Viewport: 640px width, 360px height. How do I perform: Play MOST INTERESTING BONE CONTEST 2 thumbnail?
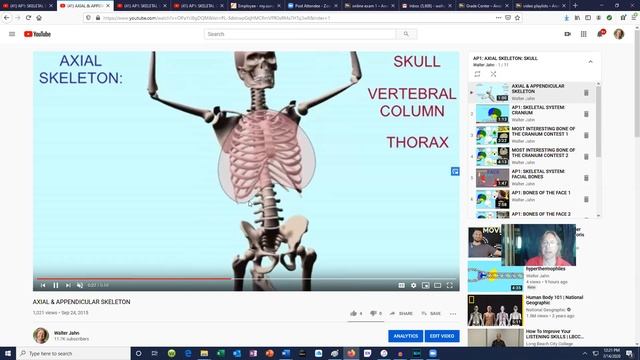pyautogui.click(x=492, y=157)
